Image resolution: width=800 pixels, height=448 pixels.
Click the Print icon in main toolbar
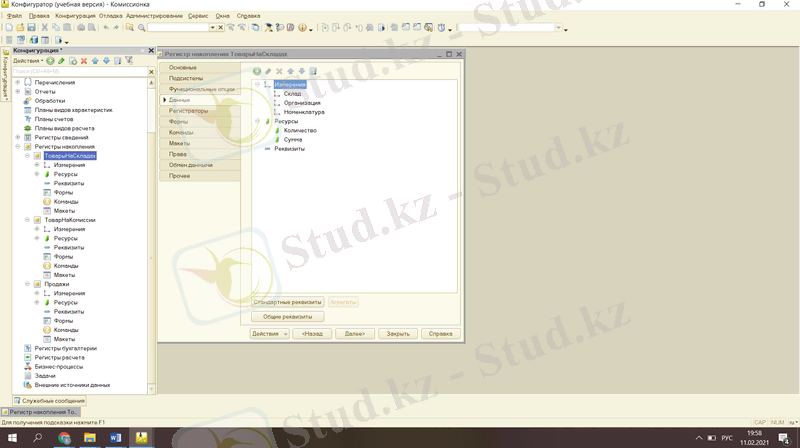click(x=81, y=28)
